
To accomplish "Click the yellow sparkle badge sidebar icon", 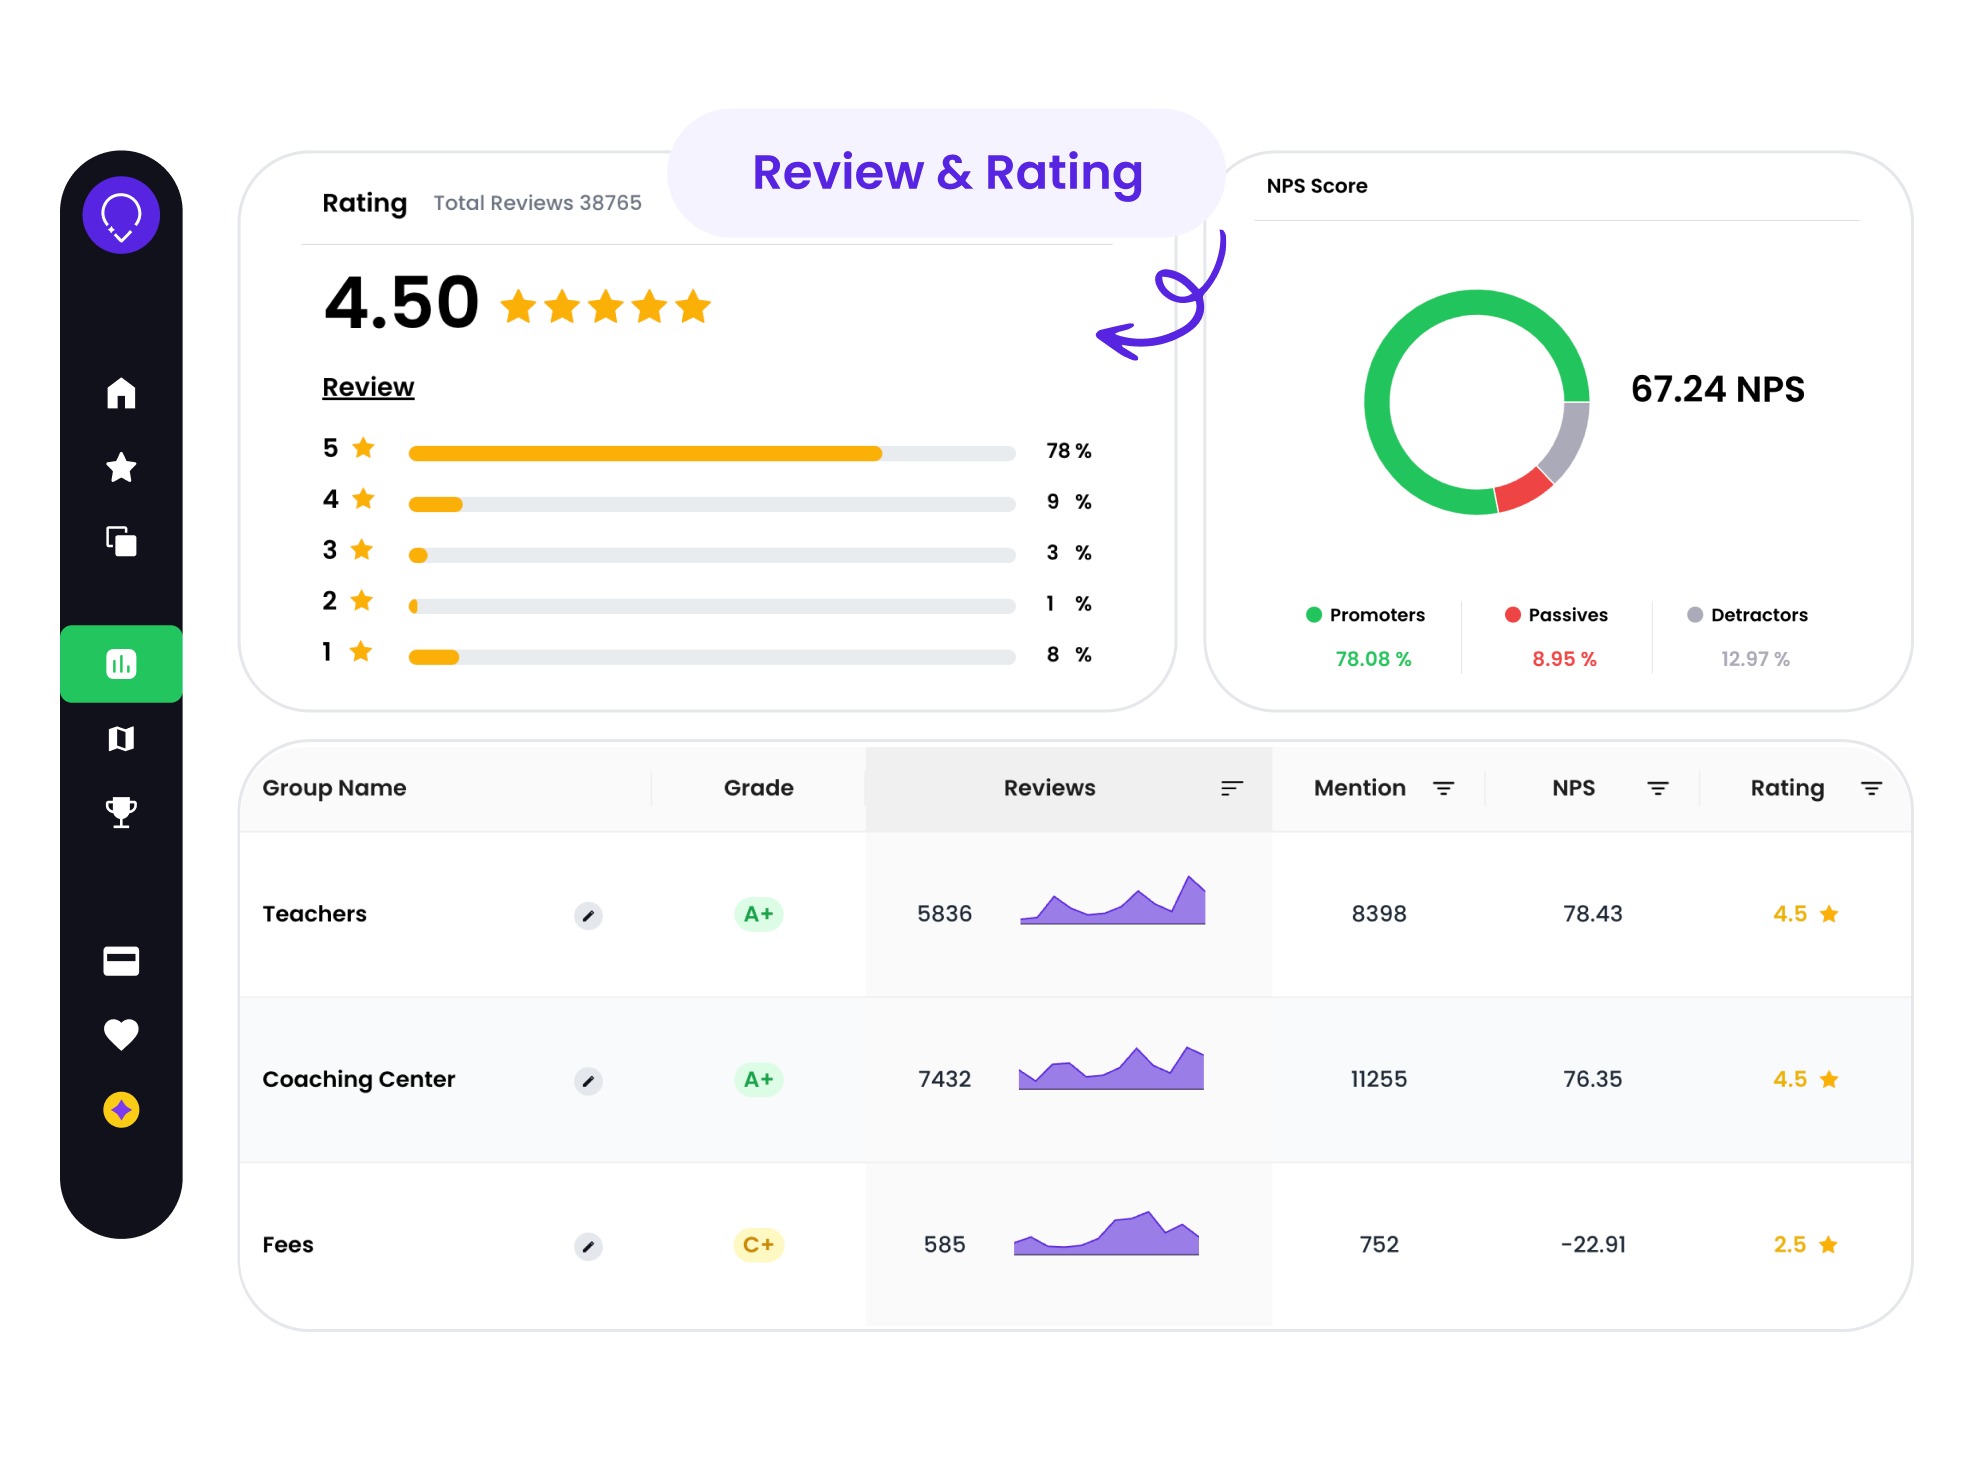I will pyautogui.click(x=121, y=1110).
